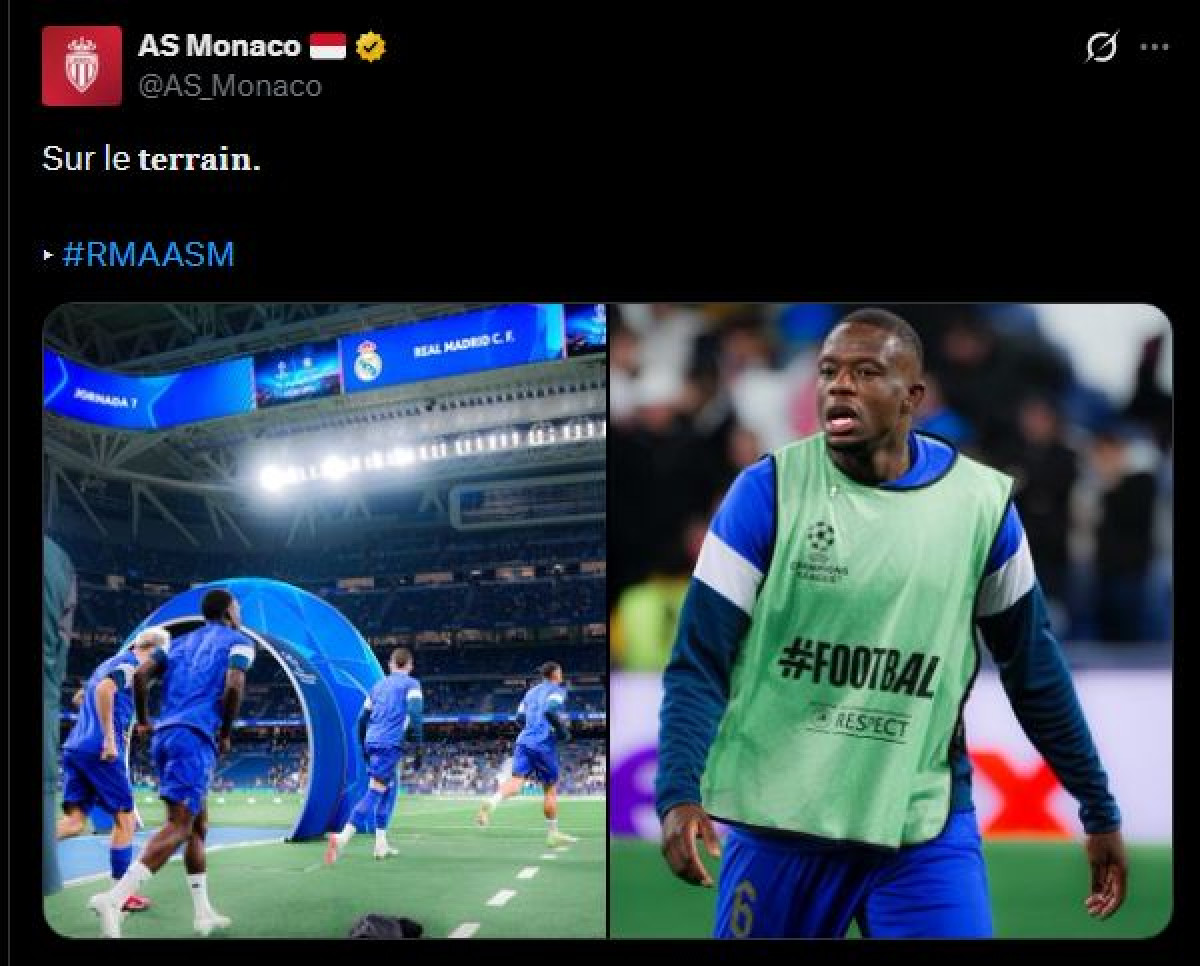Open the right photo of player in green bib
This screenshot has height=966, width=1200.
891,621
